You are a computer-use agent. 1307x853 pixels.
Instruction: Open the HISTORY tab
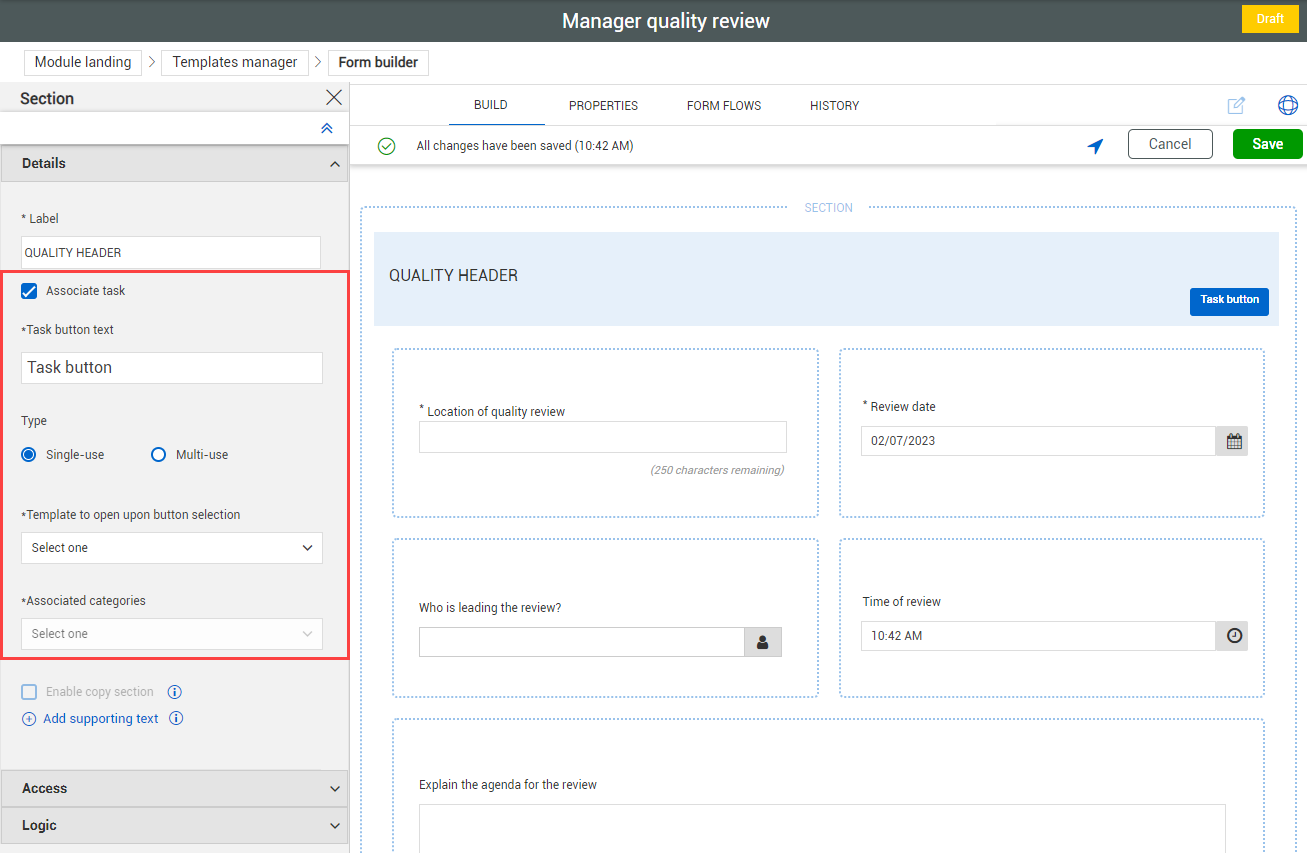pos(834,105)
